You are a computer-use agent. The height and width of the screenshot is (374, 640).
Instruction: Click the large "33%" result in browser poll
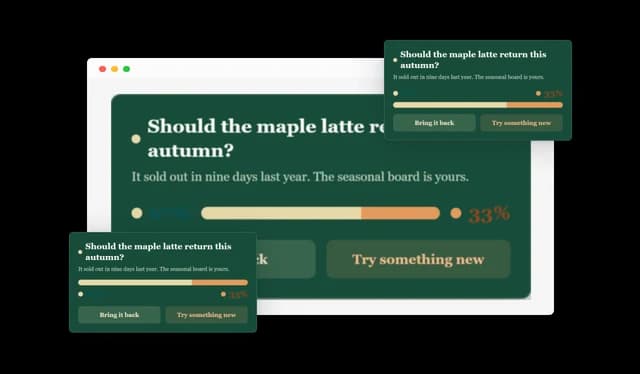click(489, 214)
